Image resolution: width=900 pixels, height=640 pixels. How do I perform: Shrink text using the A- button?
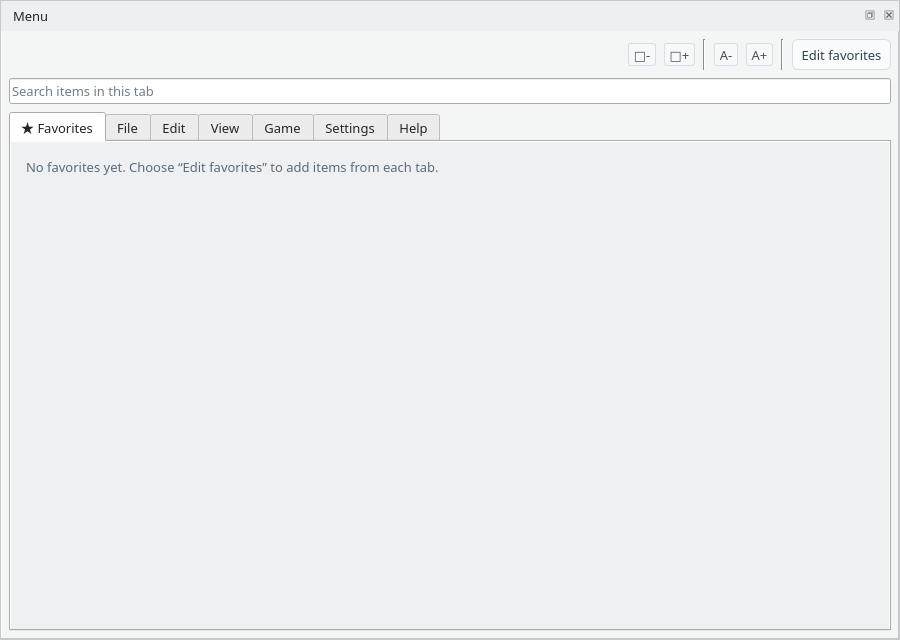pyautogui.click(x=726, y=55)
